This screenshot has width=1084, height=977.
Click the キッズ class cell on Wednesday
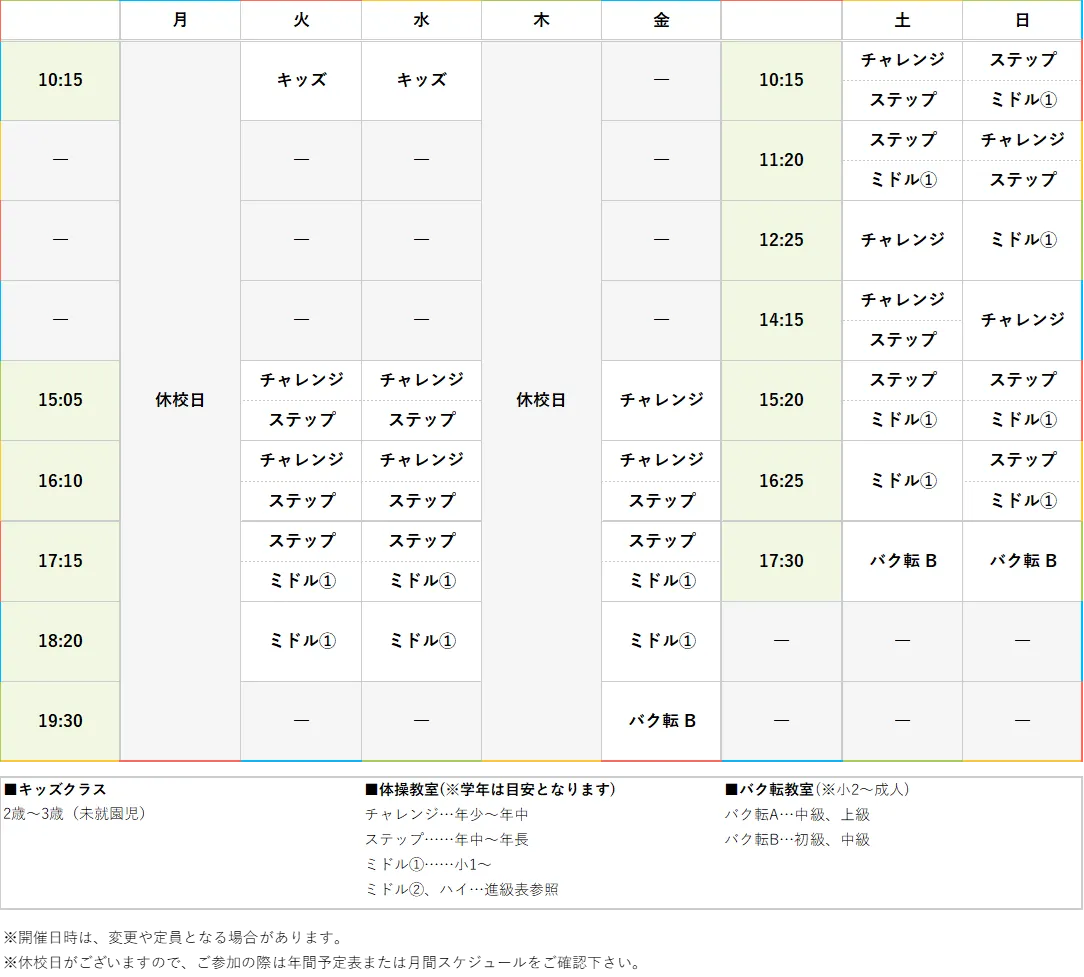point(420,81)
